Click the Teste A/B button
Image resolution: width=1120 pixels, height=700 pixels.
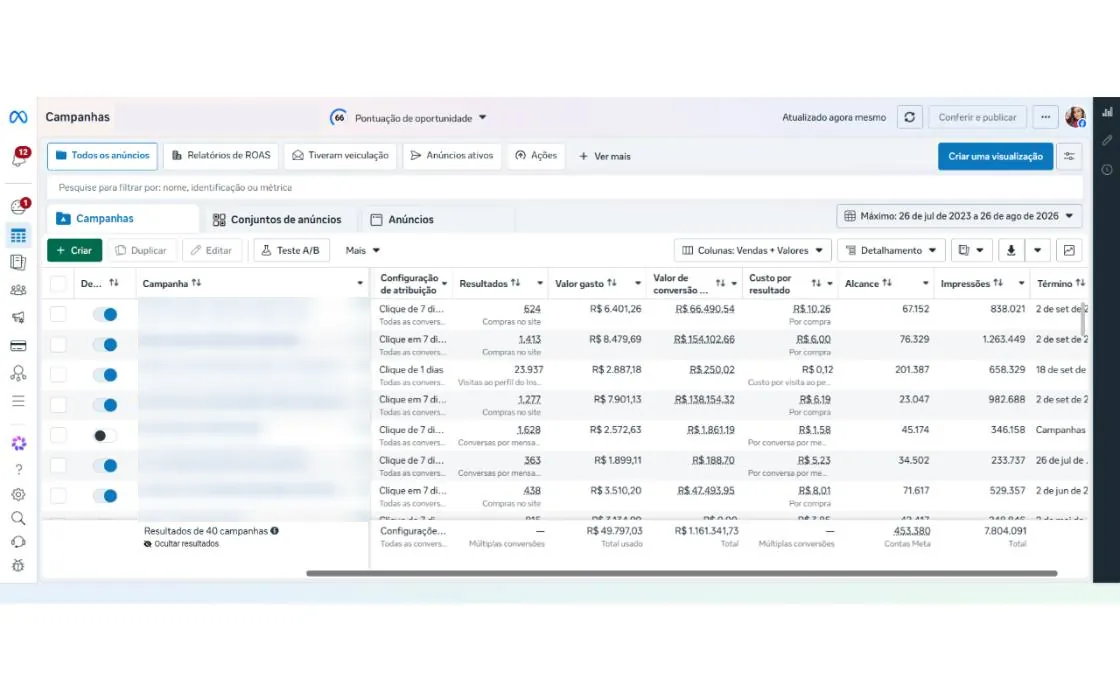(x=291, y=250)
